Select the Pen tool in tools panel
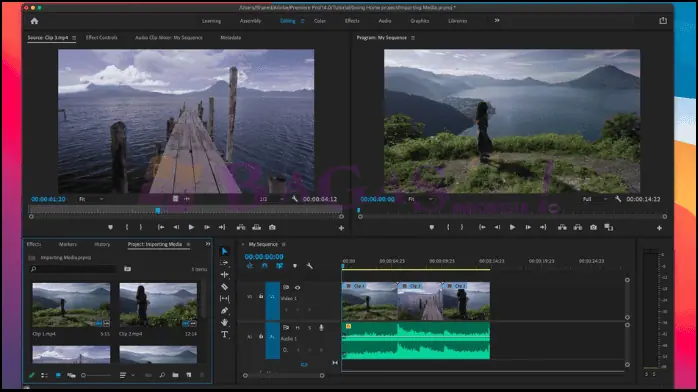Image resolution: width=698 pixels, height=392 pixels. coord(224,311)
